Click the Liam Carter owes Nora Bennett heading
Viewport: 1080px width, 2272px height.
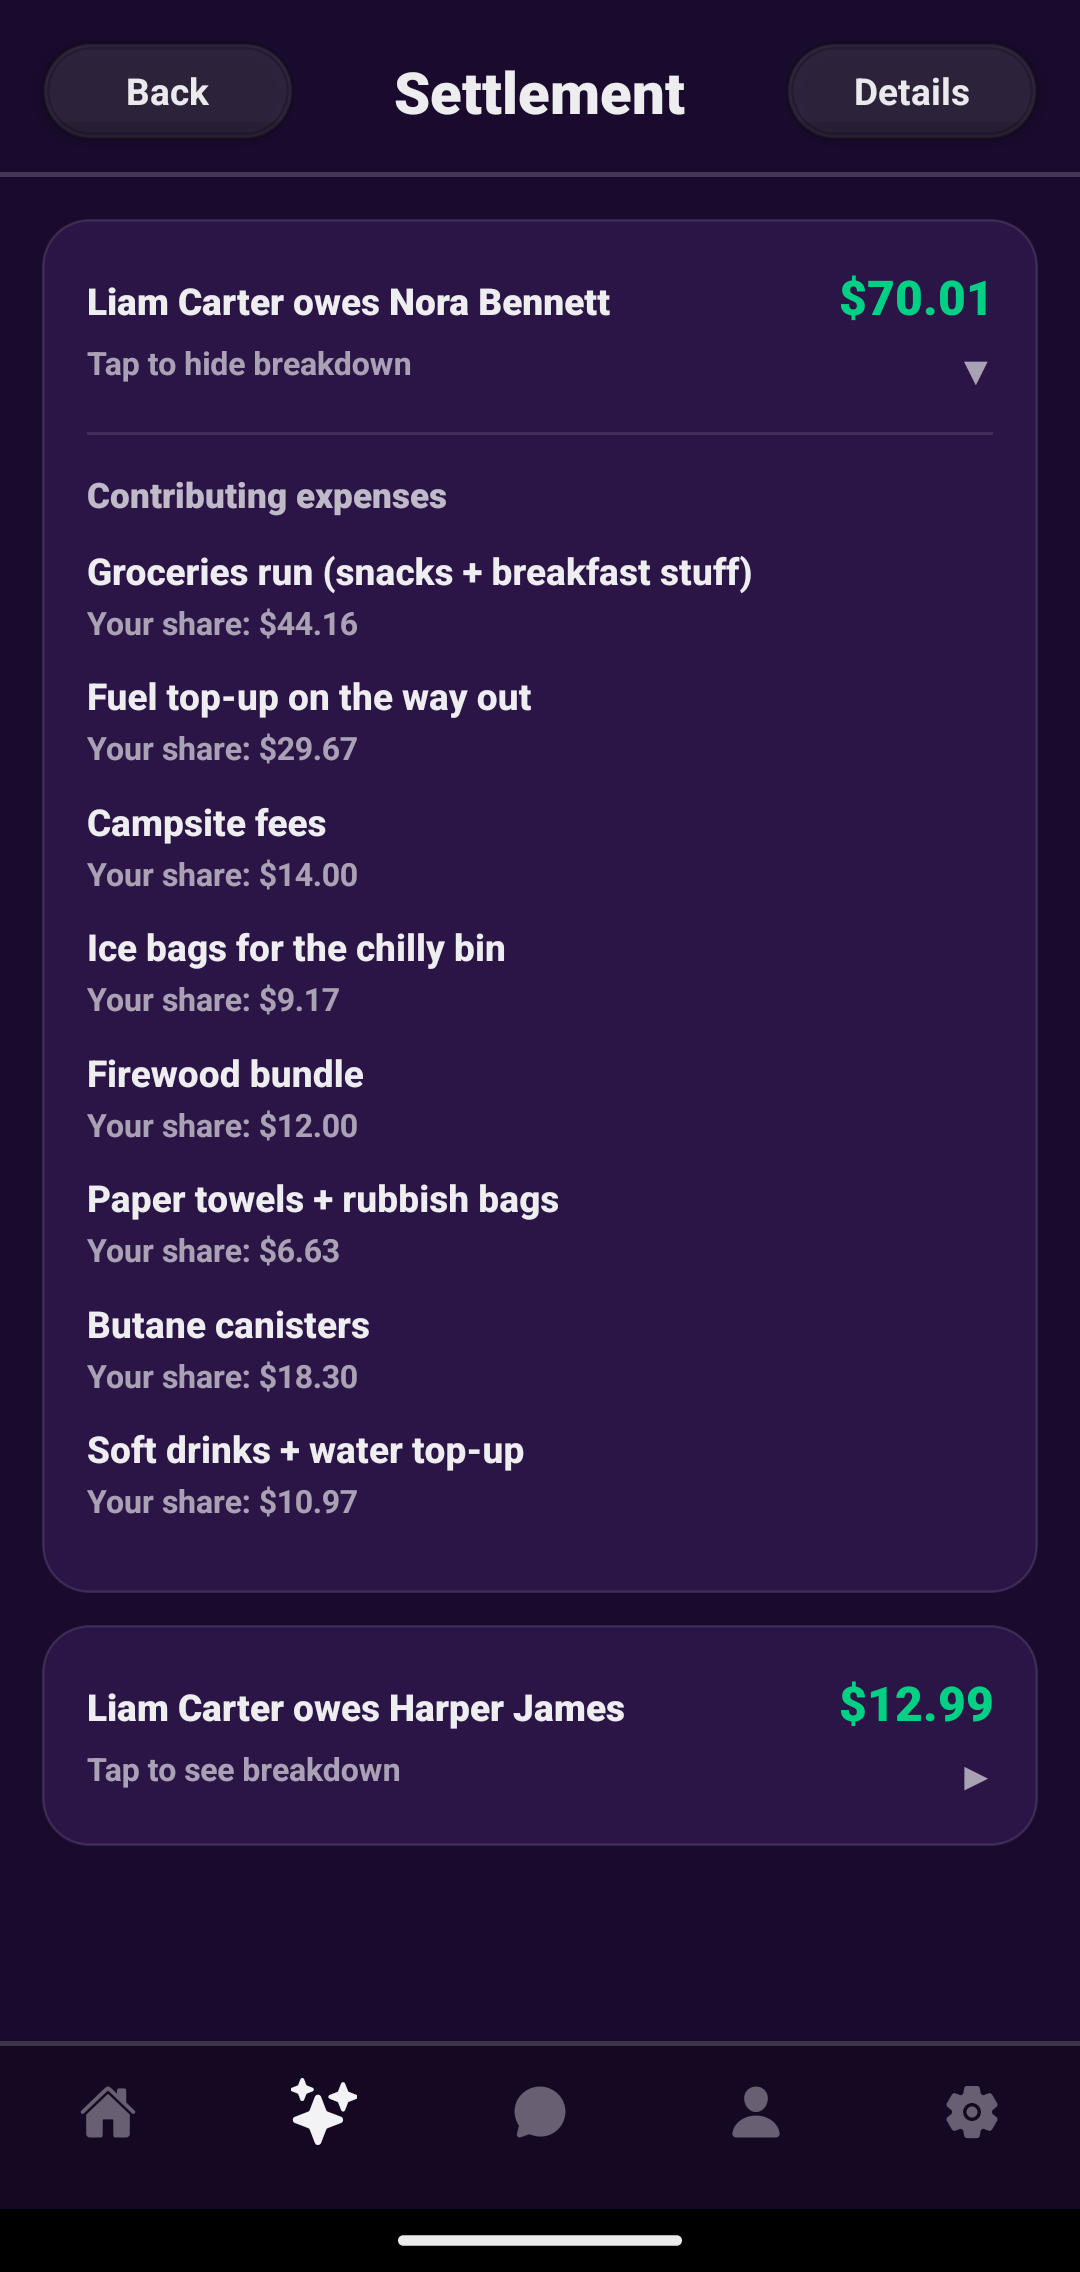(348, 302)
